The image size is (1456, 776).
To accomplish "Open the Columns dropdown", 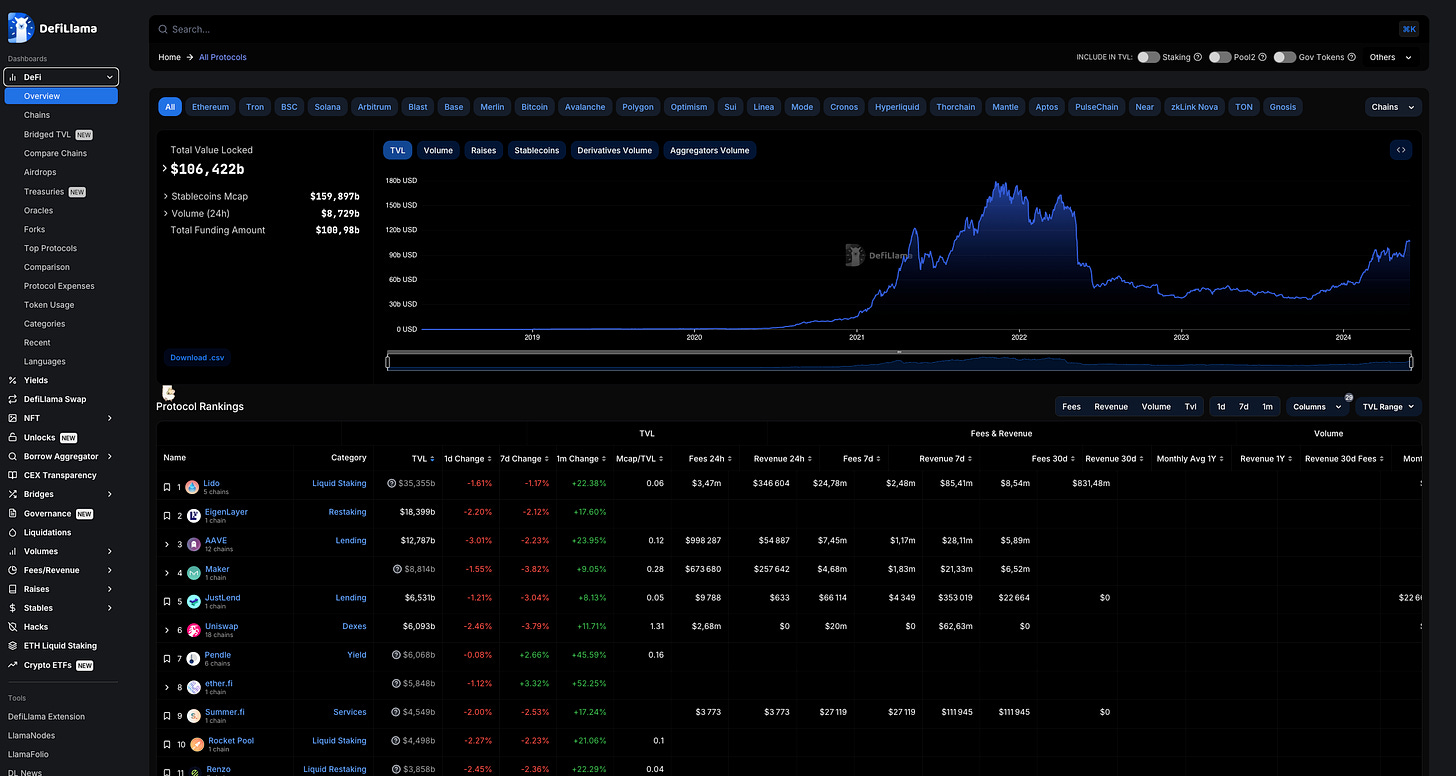I will coord(1317,407).
